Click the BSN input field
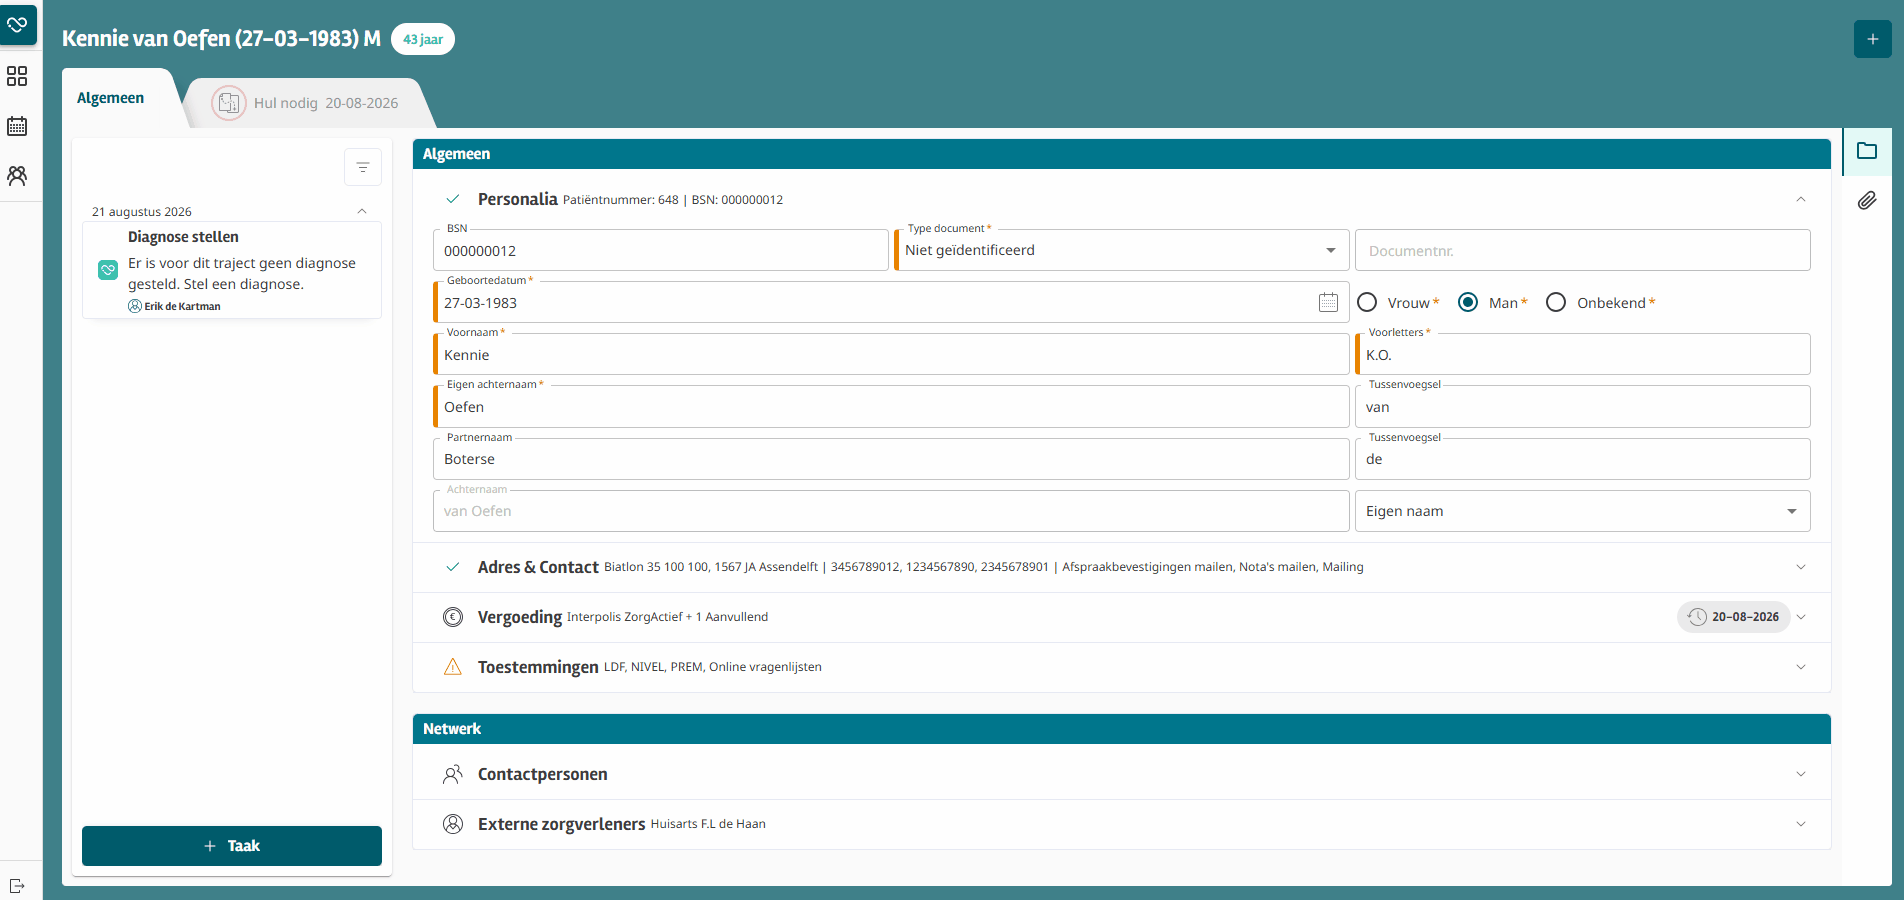The image size is (1904, 900). [x=661, y=250]
